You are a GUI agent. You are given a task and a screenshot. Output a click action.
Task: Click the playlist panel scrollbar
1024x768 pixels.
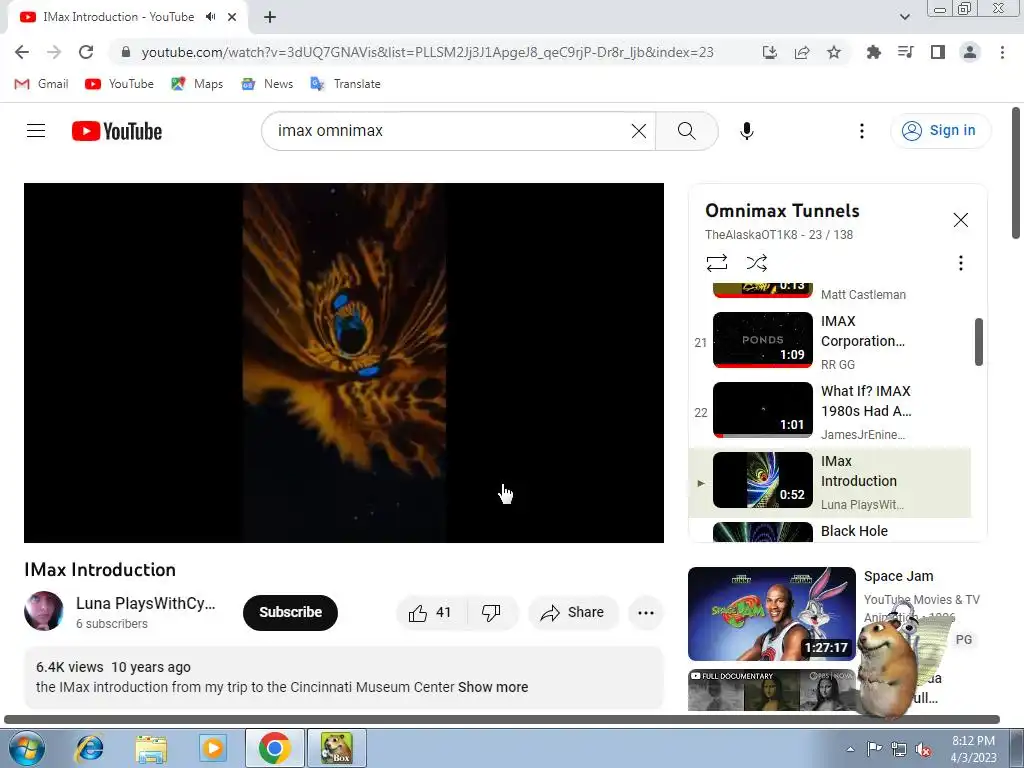click(x=978, y=342)
